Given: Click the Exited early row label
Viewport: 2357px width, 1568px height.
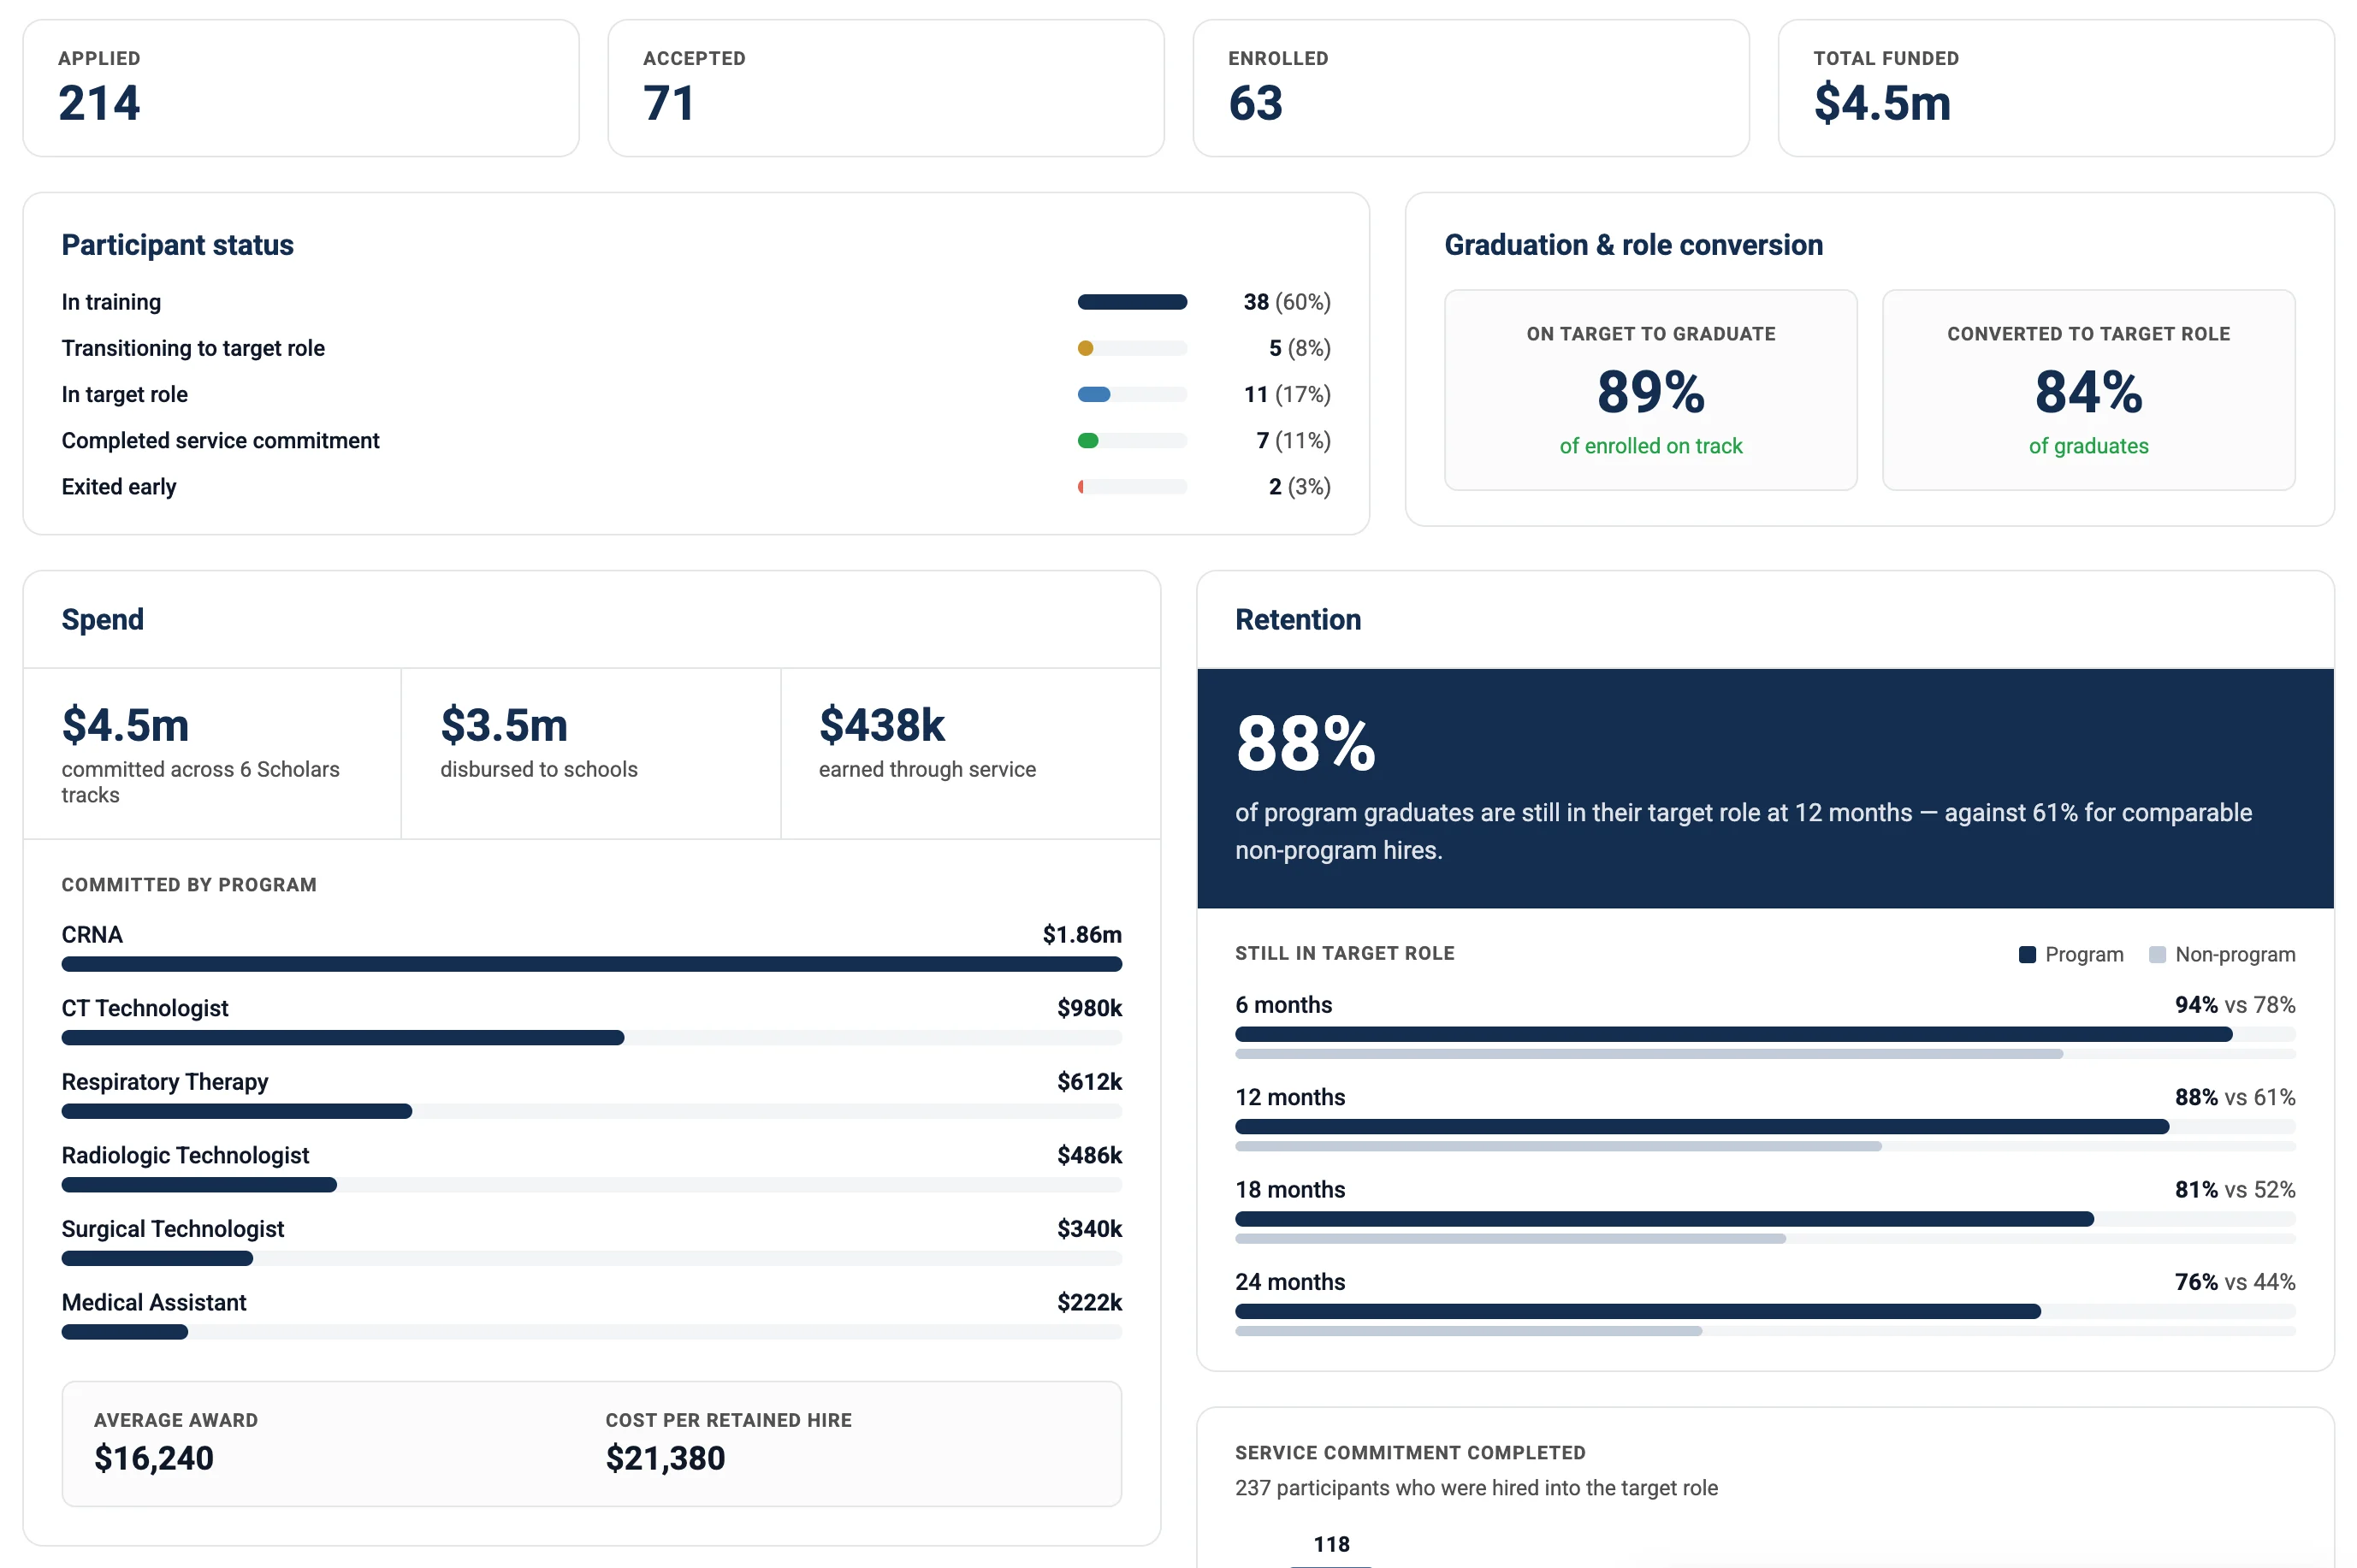Looking at the screenshot, I should point(119,486).
